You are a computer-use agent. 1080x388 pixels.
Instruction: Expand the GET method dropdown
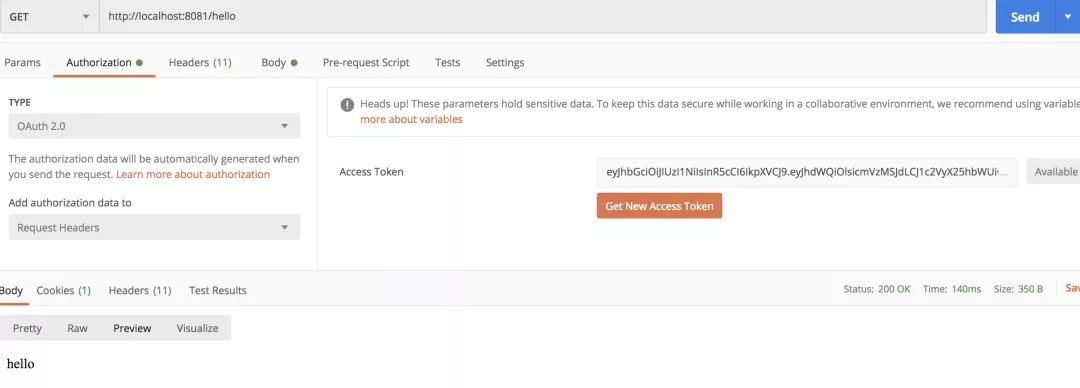(x=50, y=17)
